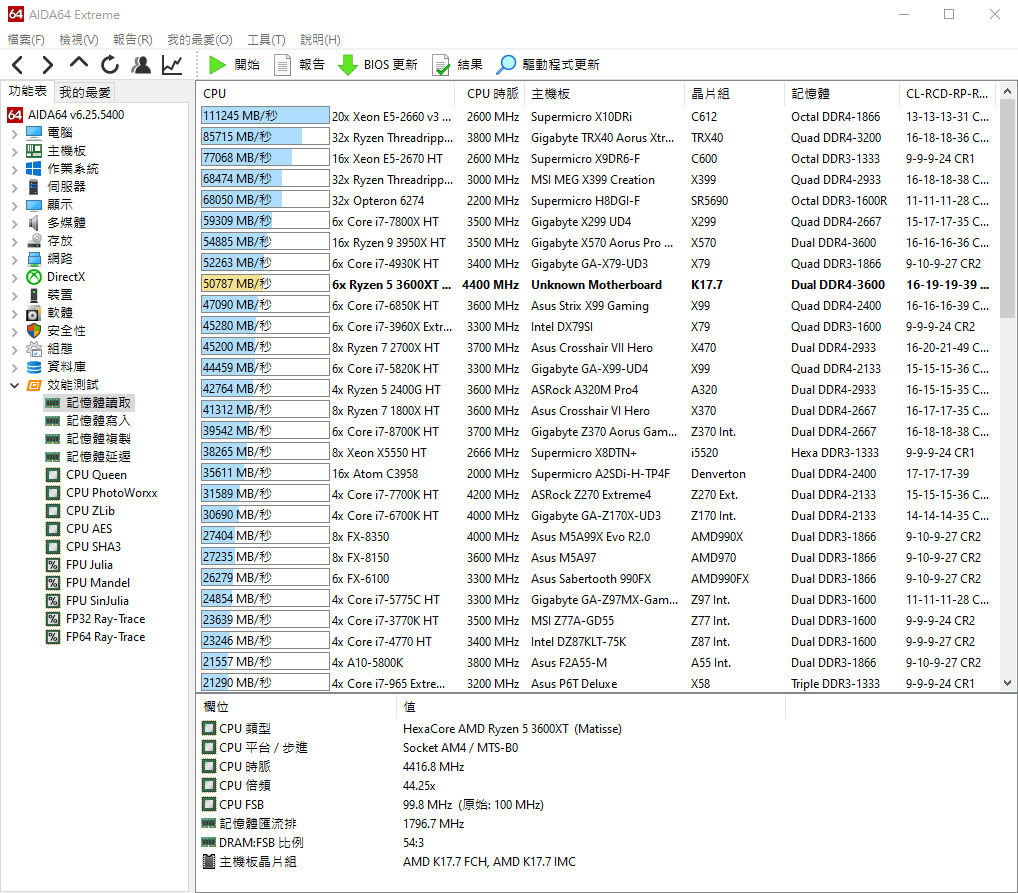Expand the 顯示 tree node
The image size is (1018, 893).
point(14,206)
